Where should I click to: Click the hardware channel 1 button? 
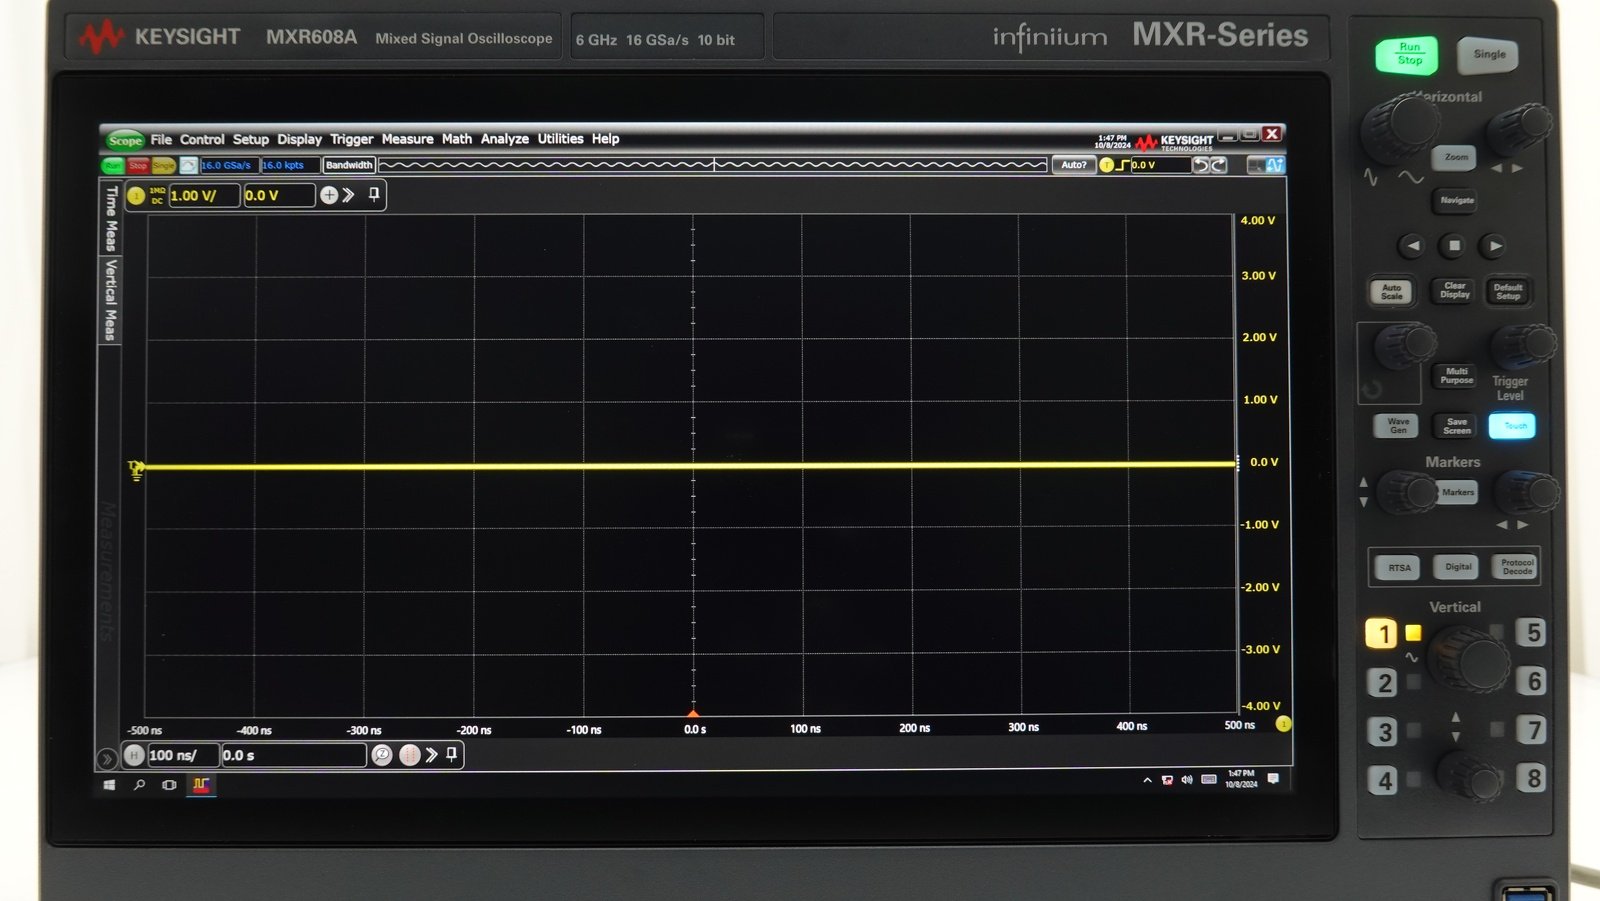[1382, 633]
